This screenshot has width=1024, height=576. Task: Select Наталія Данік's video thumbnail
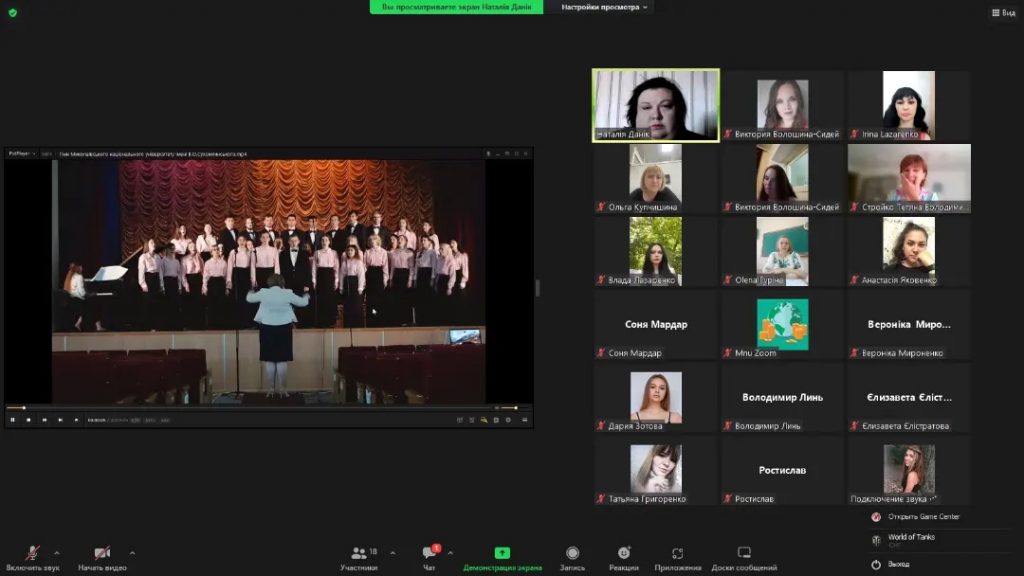click(x=655, y=105)
